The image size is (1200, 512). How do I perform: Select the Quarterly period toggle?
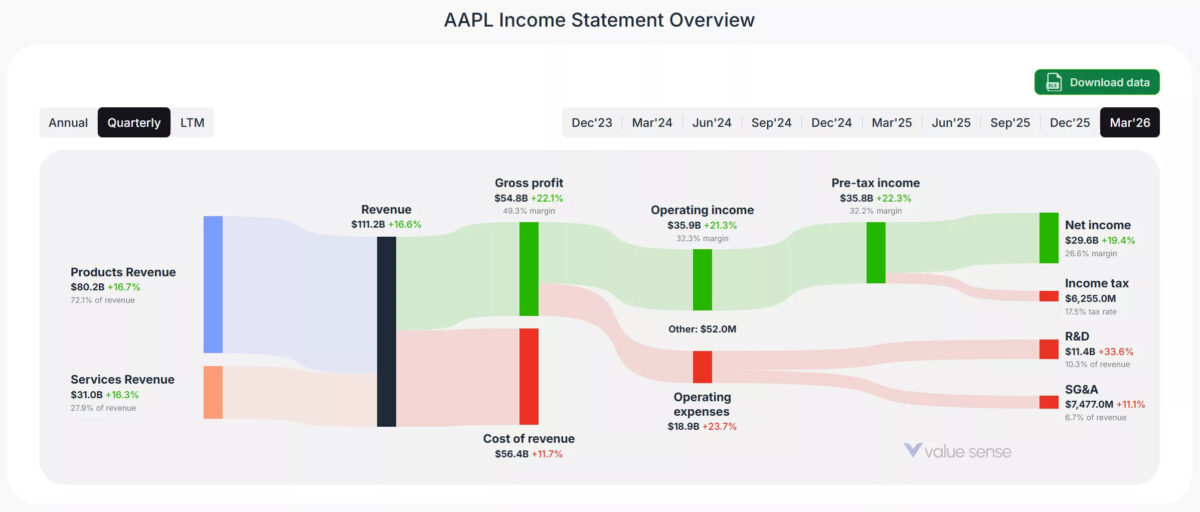pyautogui.click(x=134, y=122)
